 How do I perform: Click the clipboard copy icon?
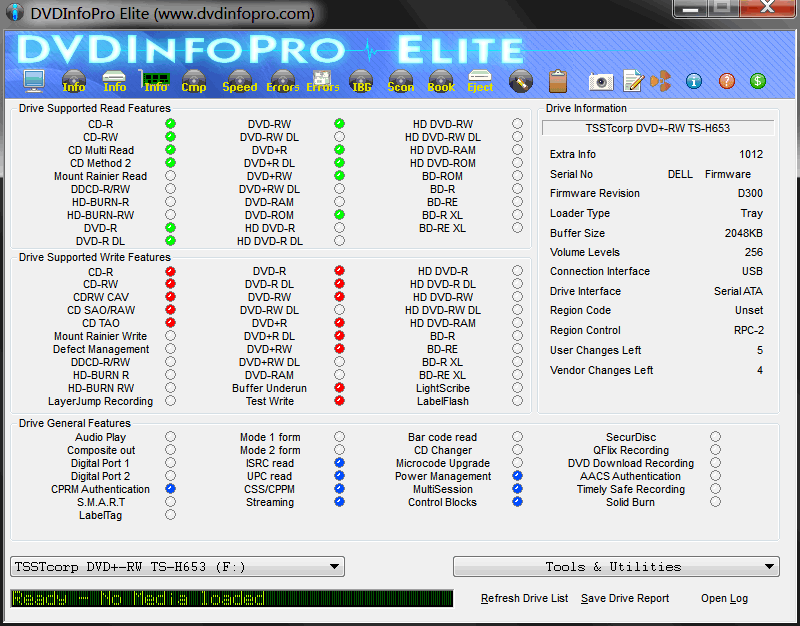tap(558, 81)
